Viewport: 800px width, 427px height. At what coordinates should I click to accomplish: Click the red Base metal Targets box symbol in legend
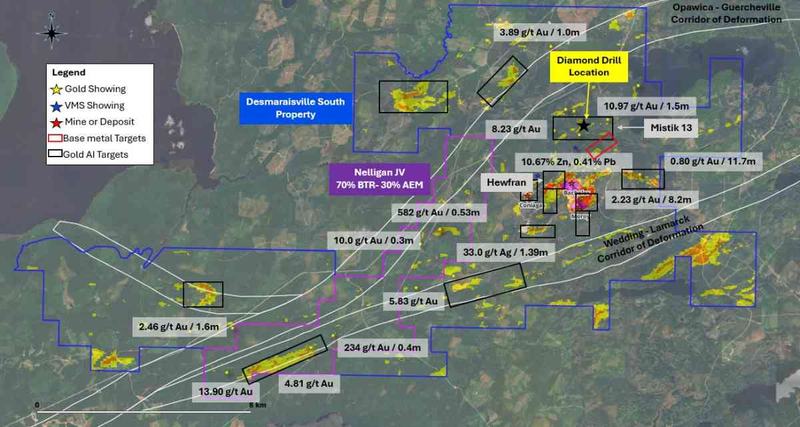56,138
